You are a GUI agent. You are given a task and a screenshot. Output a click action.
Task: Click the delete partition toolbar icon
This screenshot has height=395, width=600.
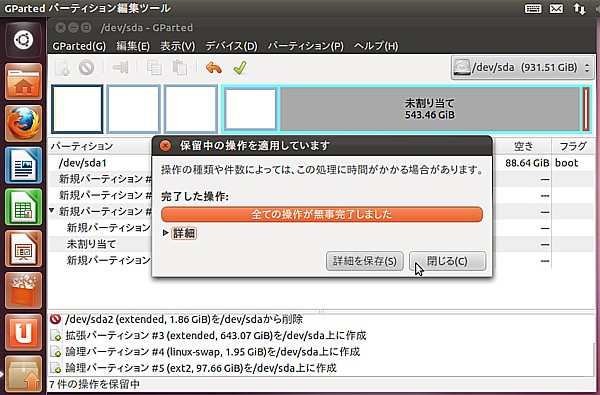(86, 68)
